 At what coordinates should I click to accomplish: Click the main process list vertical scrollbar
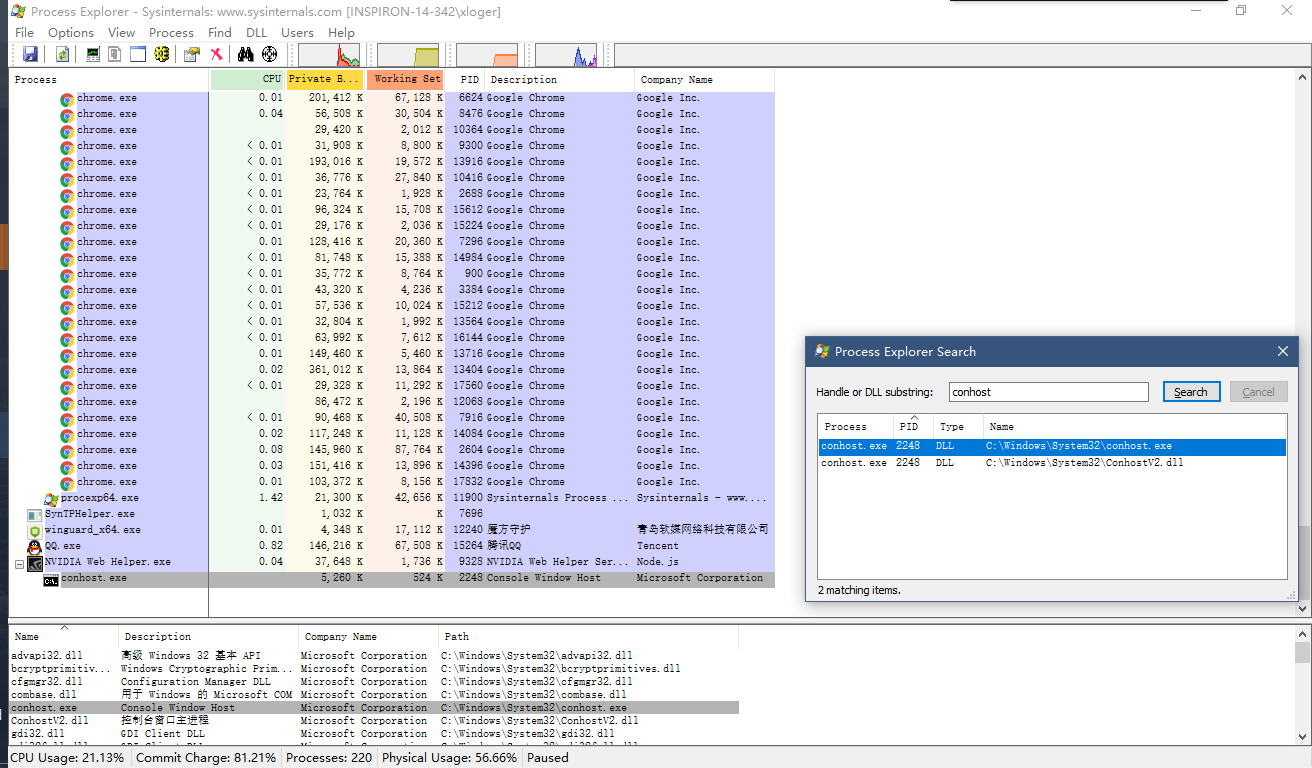pyautogui.click(x=1303, y=343)
